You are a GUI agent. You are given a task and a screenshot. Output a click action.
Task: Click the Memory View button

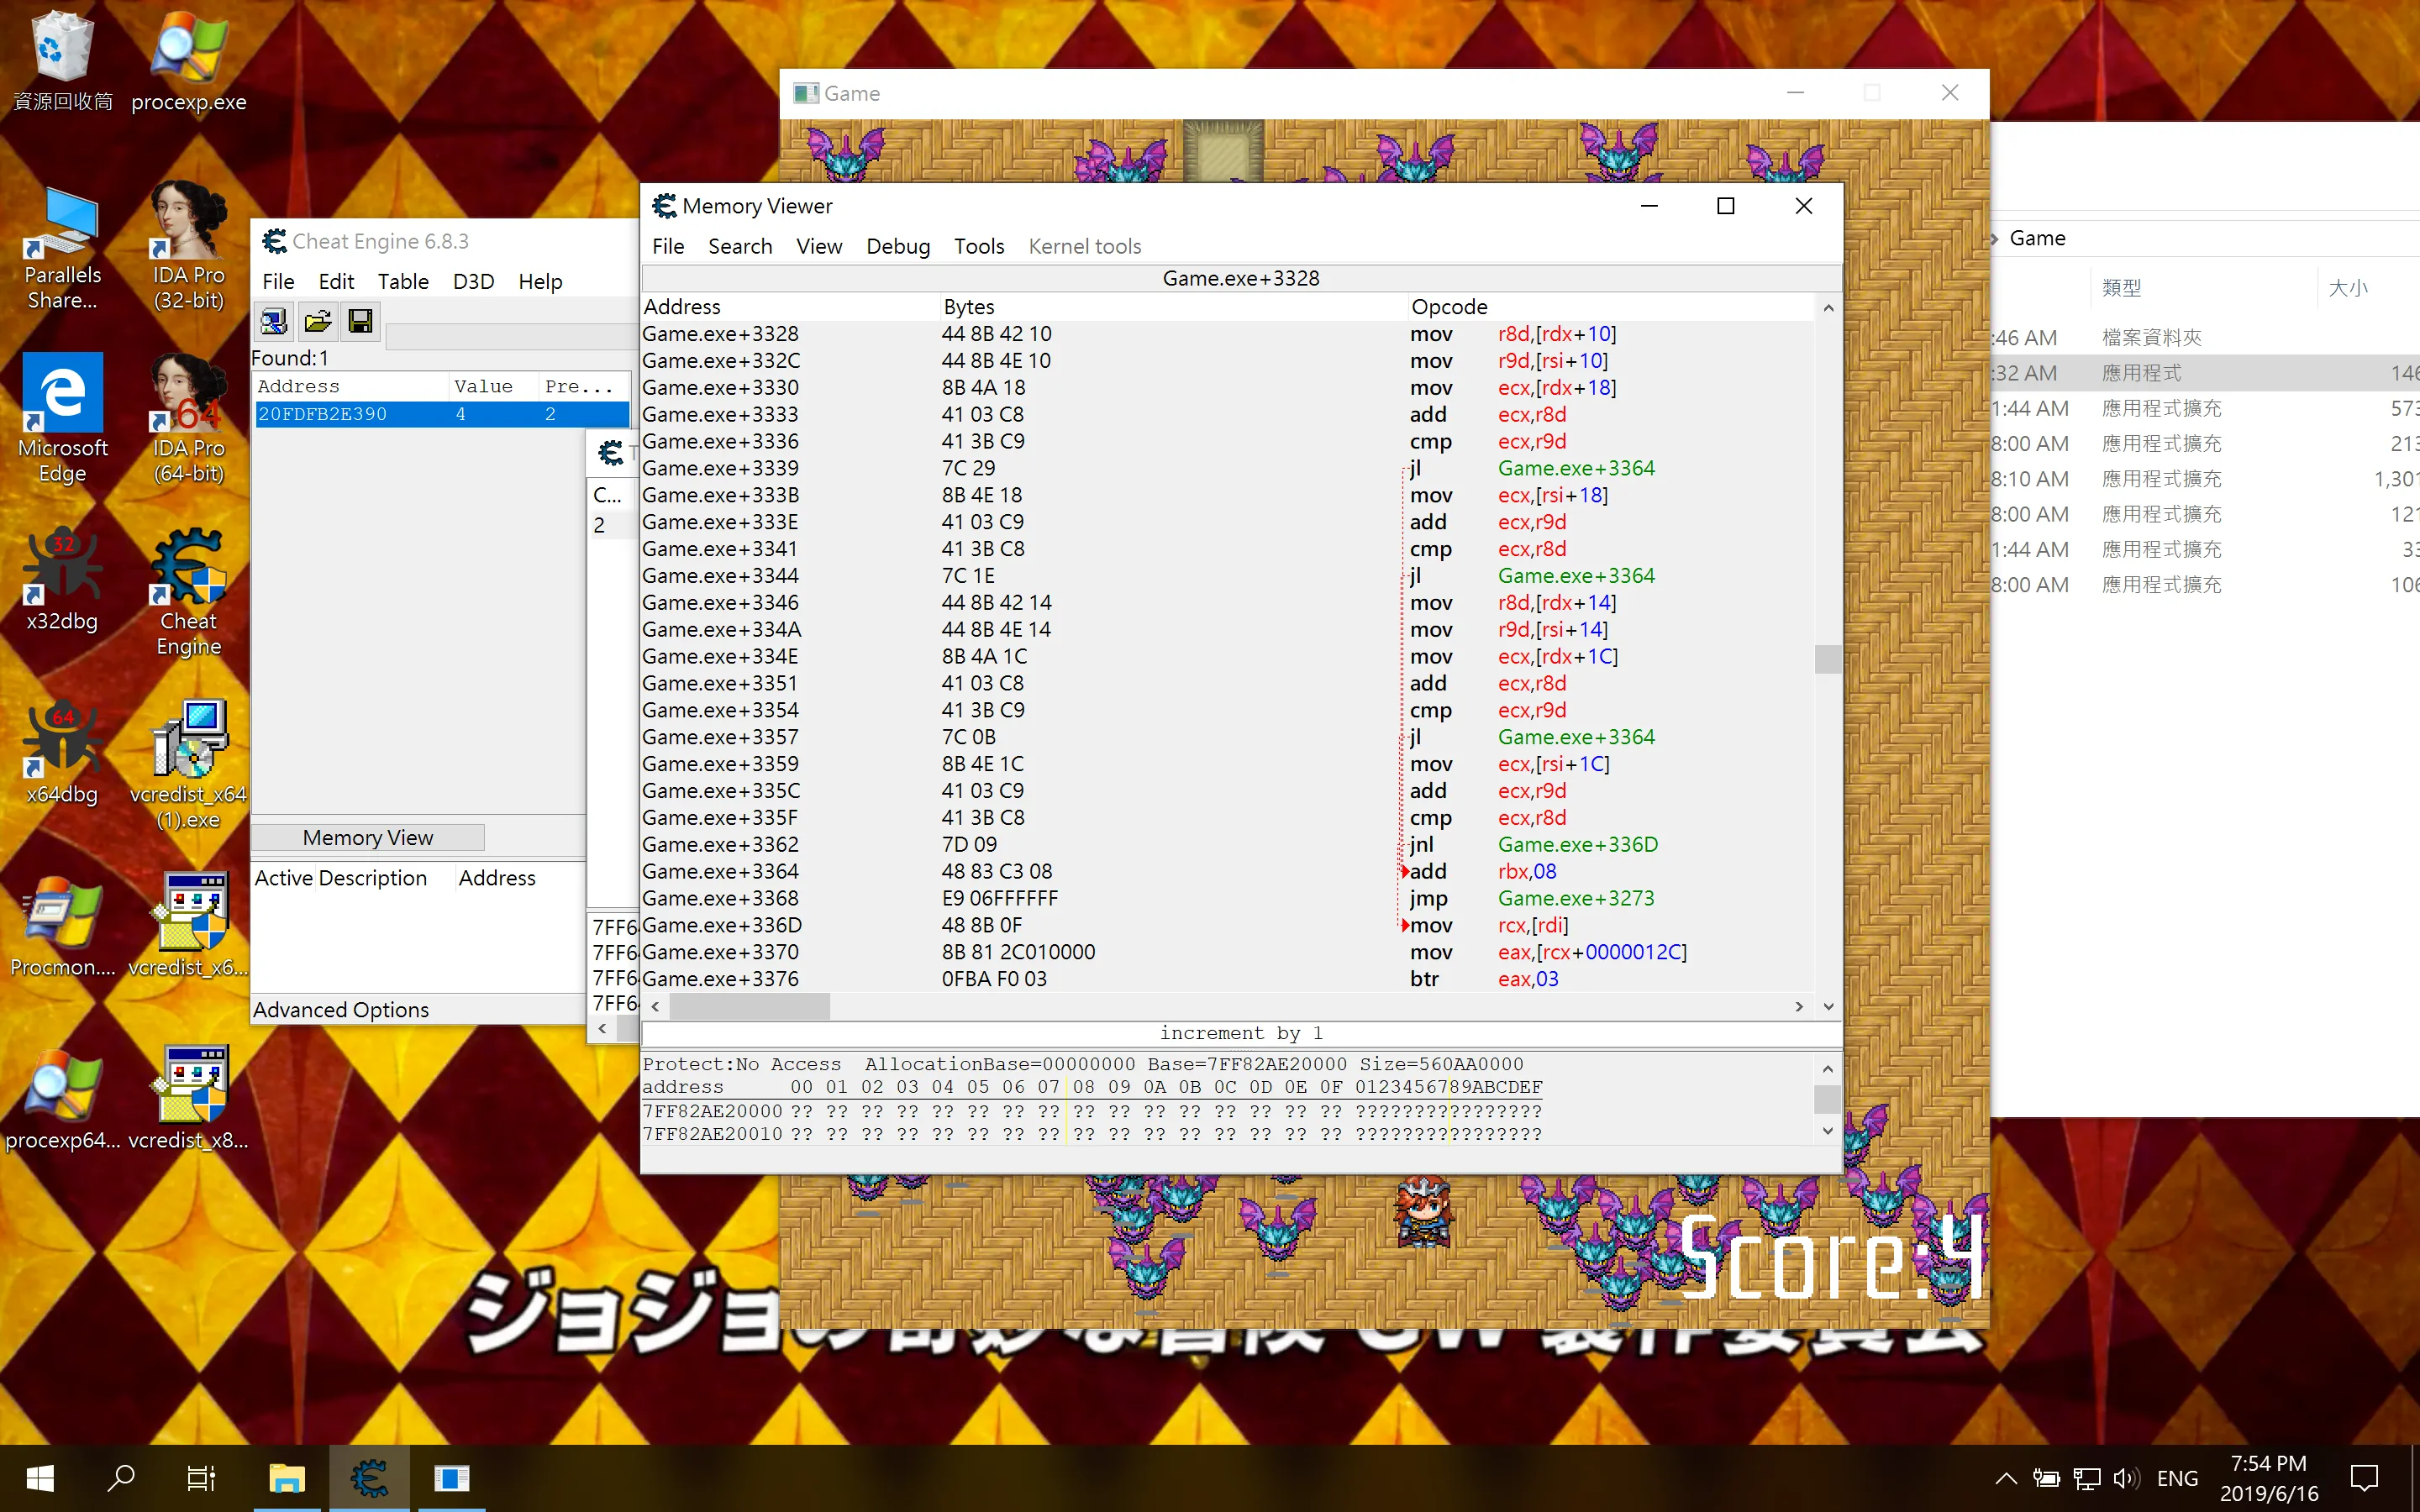[367, 838]
